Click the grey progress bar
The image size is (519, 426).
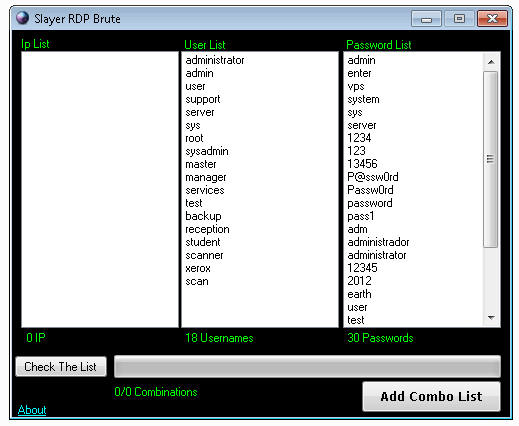[307, 366]
